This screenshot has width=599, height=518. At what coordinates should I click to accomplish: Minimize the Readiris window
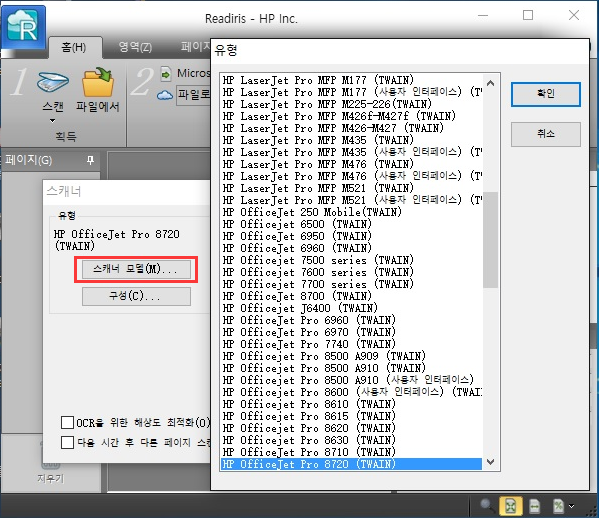coord(483,16)
